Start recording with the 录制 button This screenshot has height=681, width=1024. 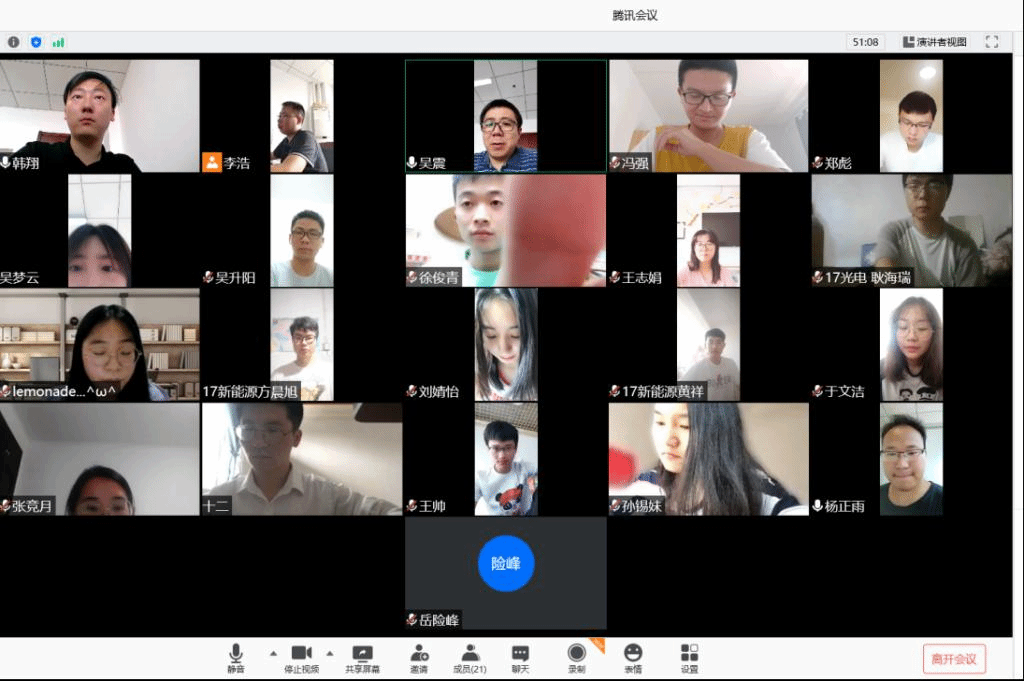[577, 657]
